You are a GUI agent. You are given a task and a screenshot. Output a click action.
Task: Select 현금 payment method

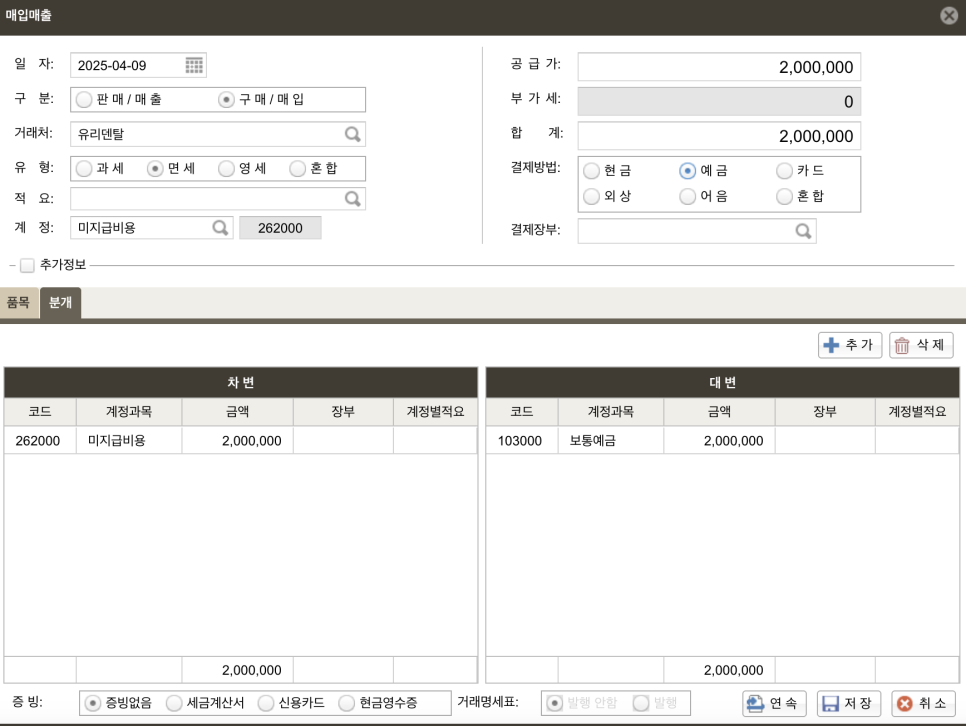[591, 171]
